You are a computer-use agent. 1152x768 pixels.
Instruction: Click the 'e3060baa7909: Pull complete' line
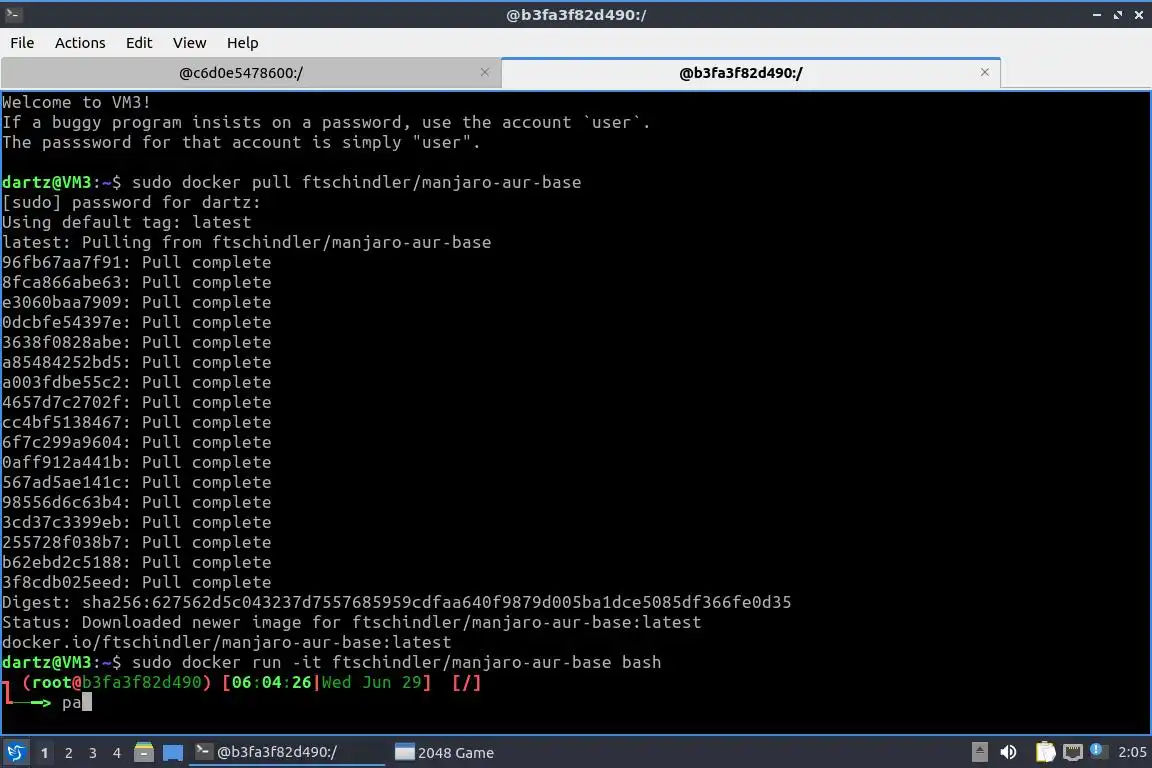137,302
